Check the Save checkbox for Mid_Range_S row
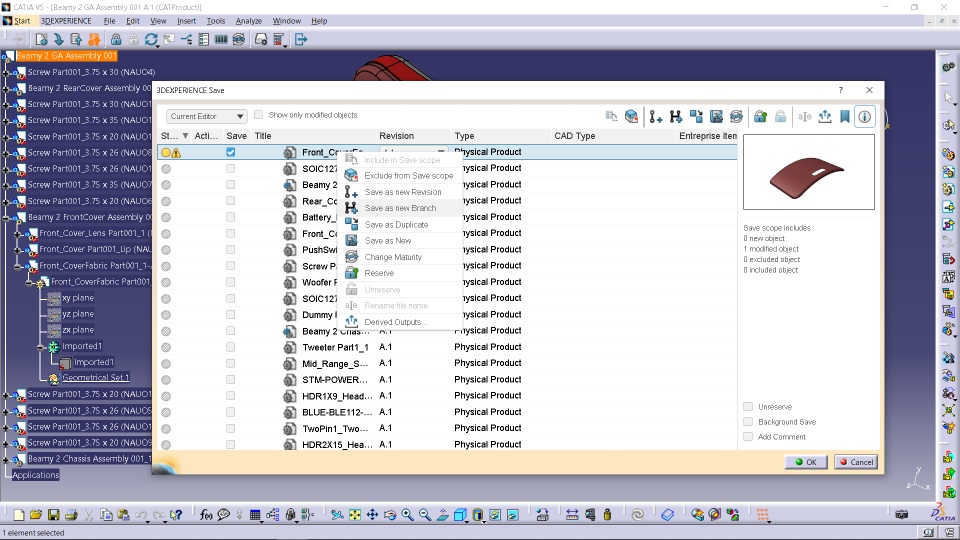 (230, 363)
